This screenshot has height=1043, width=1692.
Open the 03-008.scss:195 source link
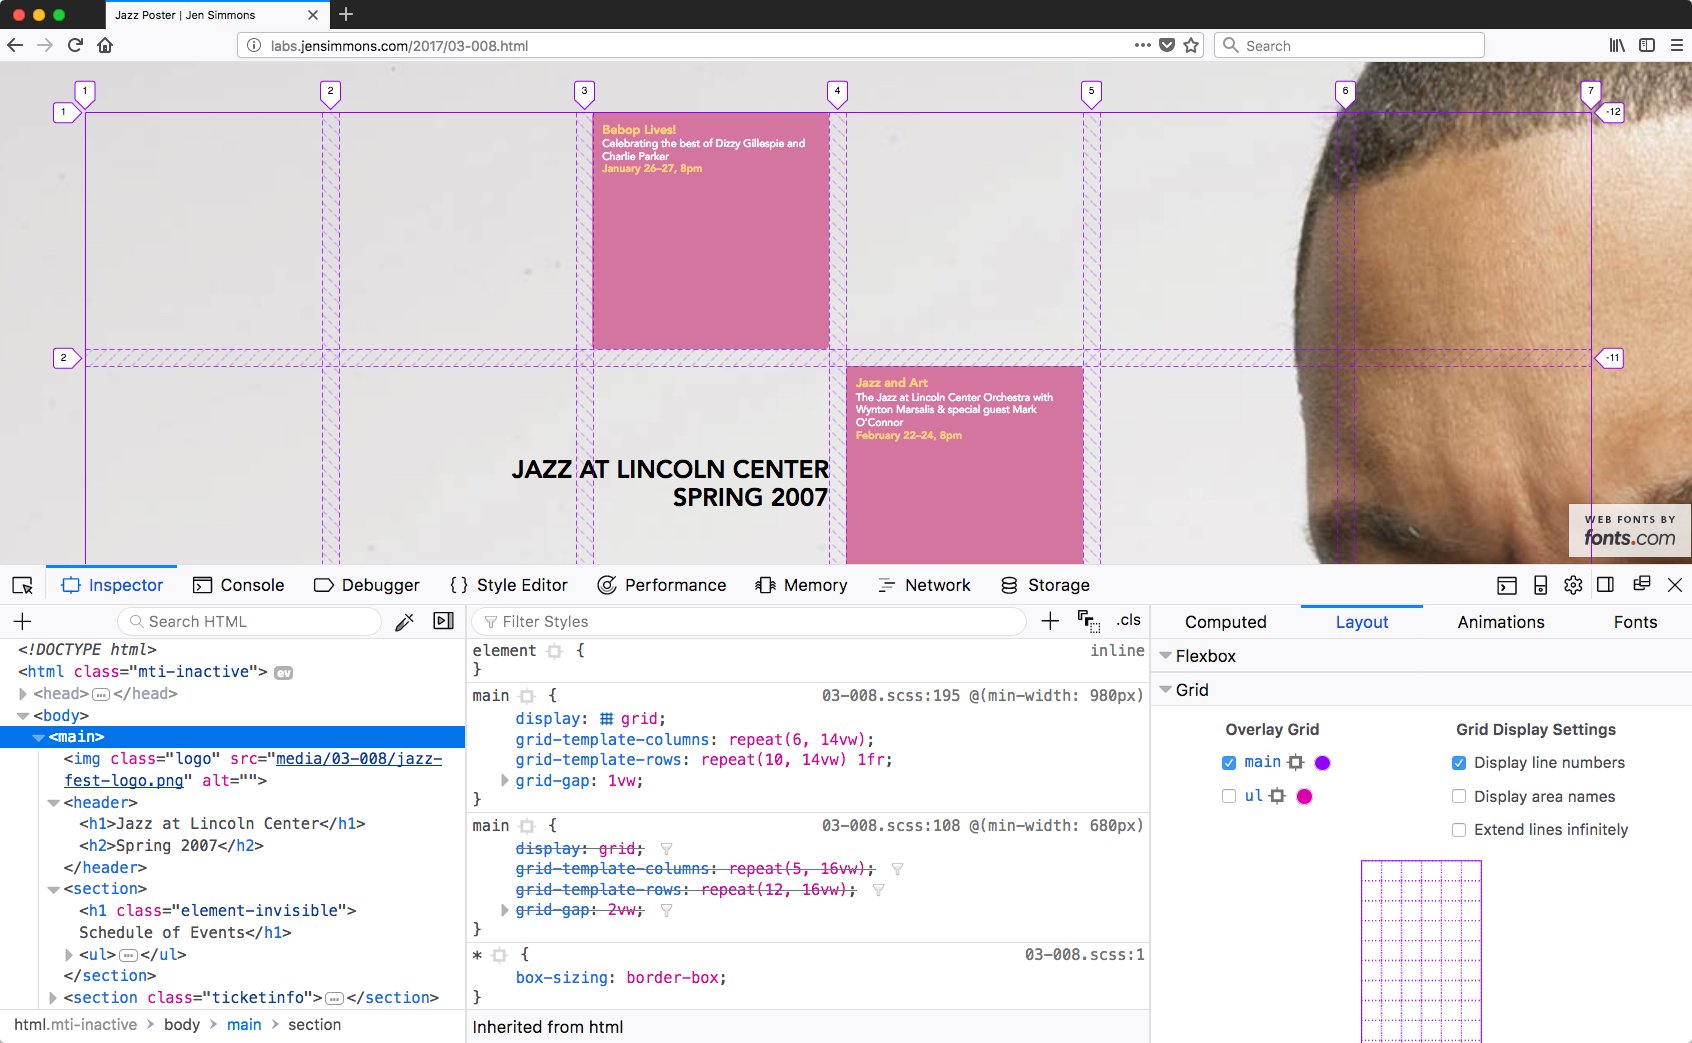(890, 695)
